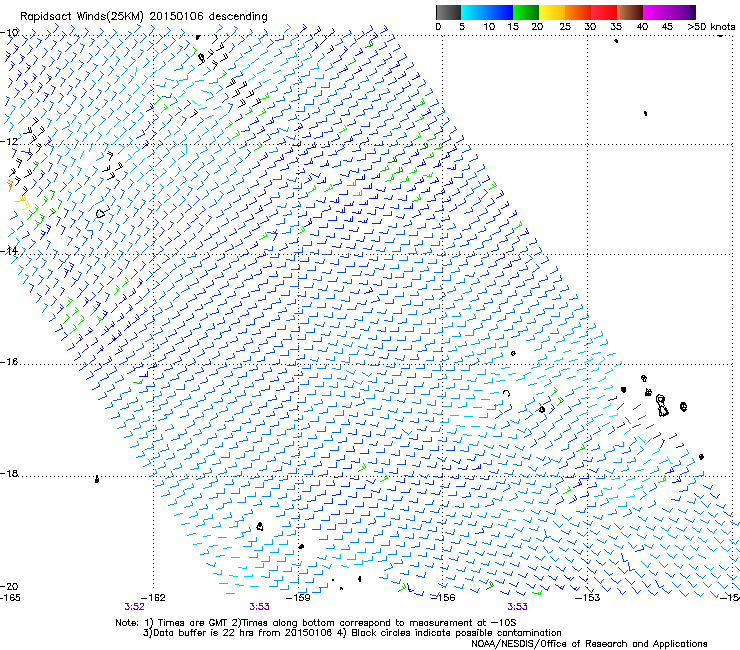
Task: Click the '-16' latitude axis label
Action: coord(8,362)
